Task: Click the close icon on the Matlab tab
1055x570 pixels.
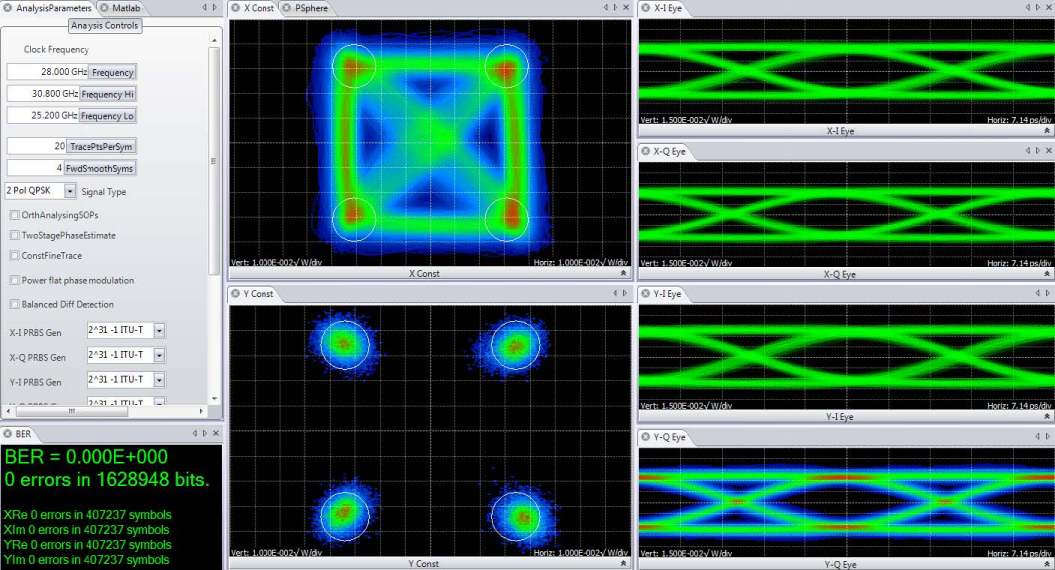Action: point(104,8)
